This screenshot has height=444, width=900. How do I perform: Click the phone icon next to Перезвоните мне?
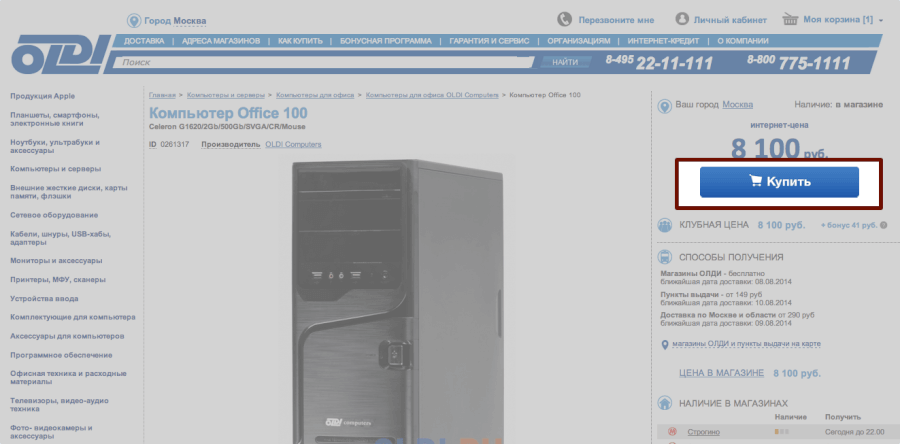pyautogui.click(x=565, y=19)
